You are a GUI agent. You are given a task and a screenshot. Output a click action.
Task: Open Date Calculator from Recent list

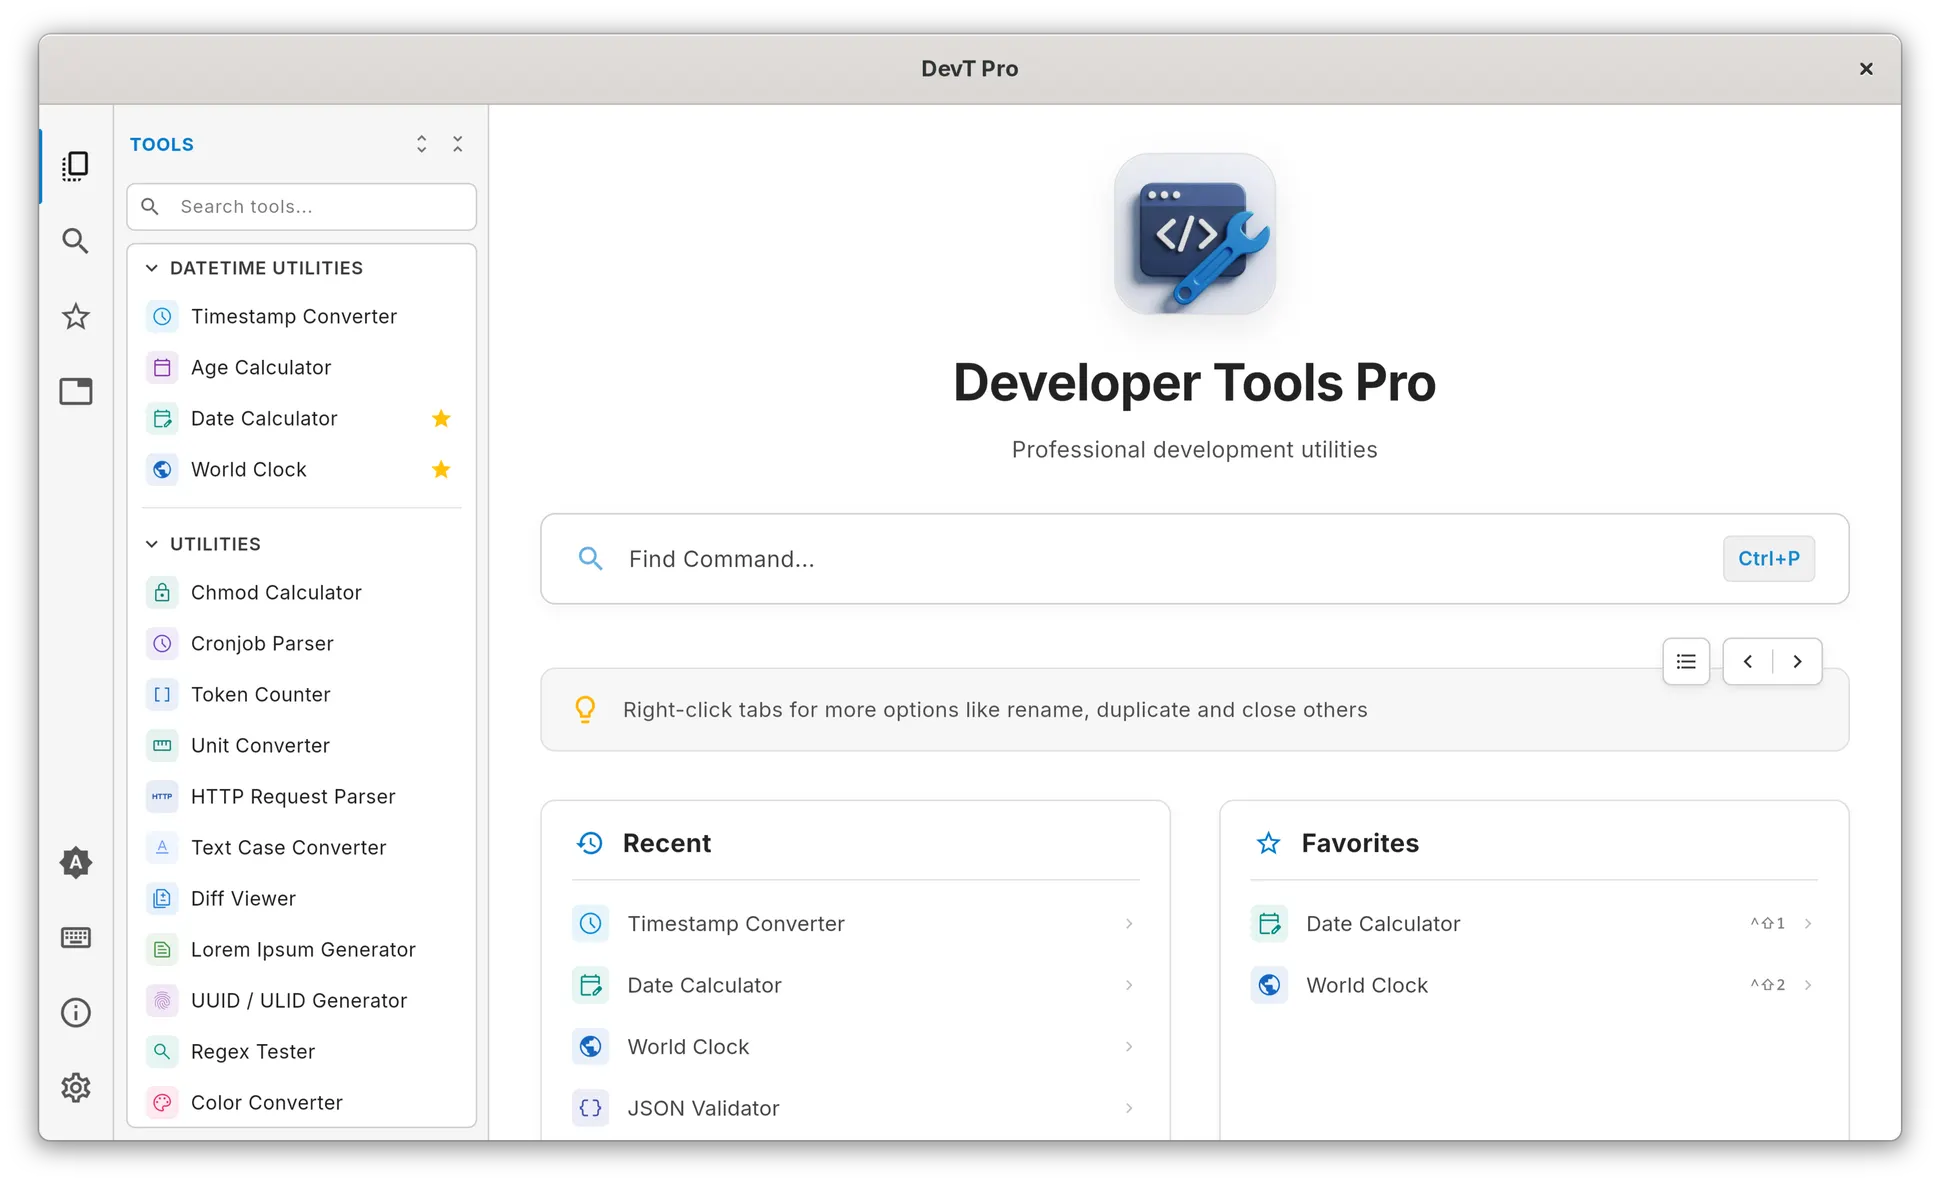[x=856, y=985]
